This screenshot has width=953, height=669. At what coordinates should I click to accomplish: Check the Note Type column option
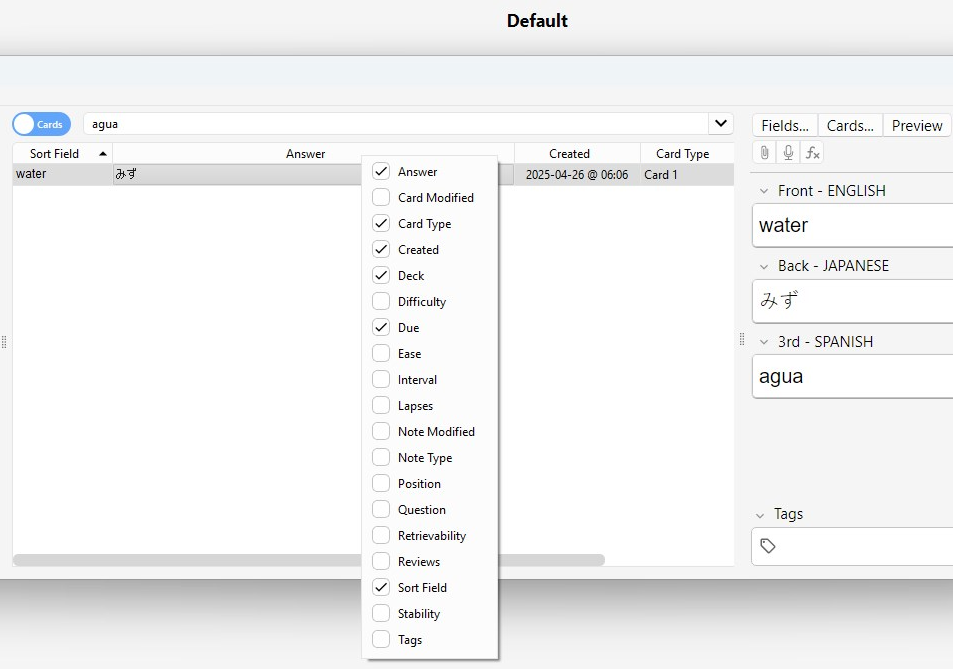pyautogui.click(x=381, y=458)
